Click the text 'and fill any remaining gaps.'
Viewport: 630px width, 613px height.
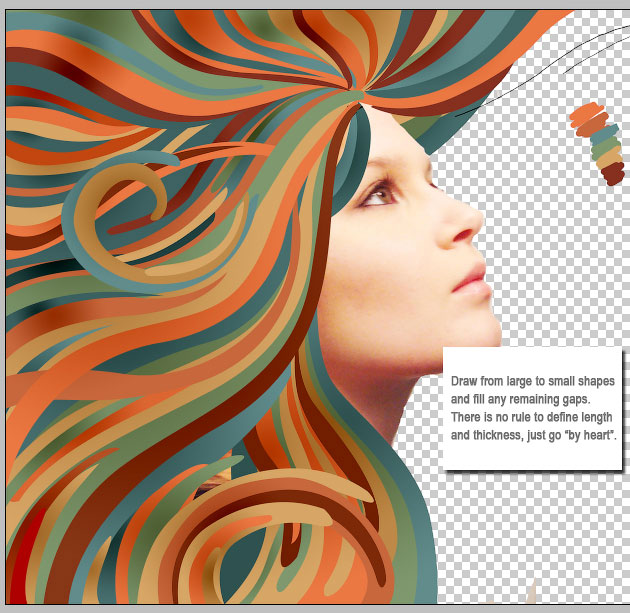(520, 399)
